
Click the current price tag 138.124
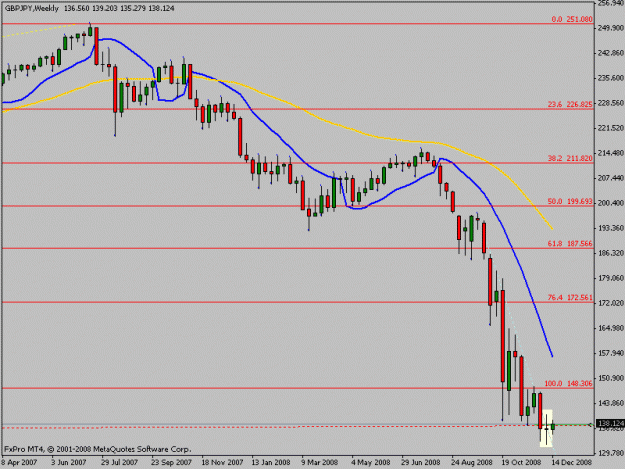[x=610, y=423]
